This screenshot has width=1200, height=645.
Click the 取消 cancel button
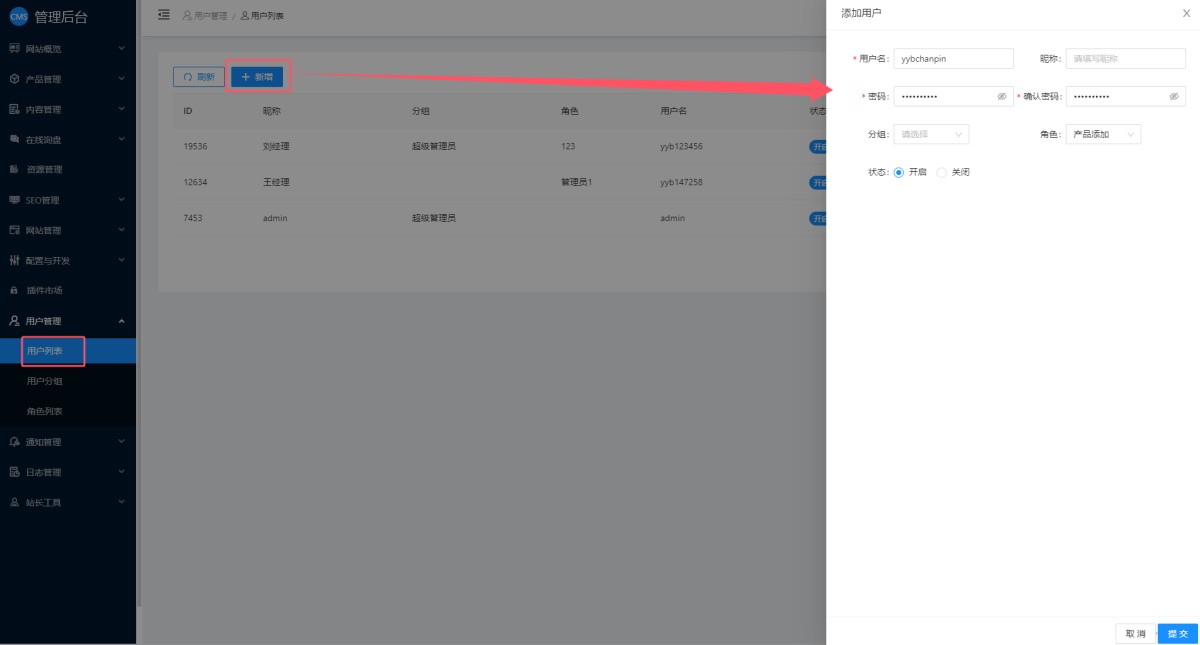pos(1135,633)
